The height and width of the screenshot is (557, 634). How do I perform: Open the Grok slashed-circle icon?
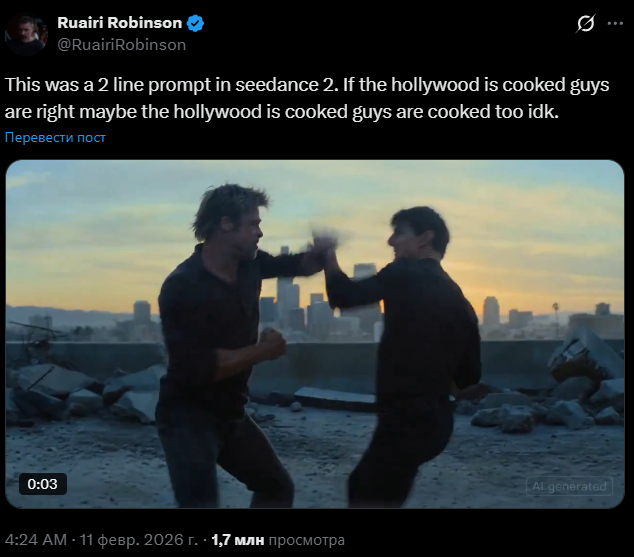[585, 23]
